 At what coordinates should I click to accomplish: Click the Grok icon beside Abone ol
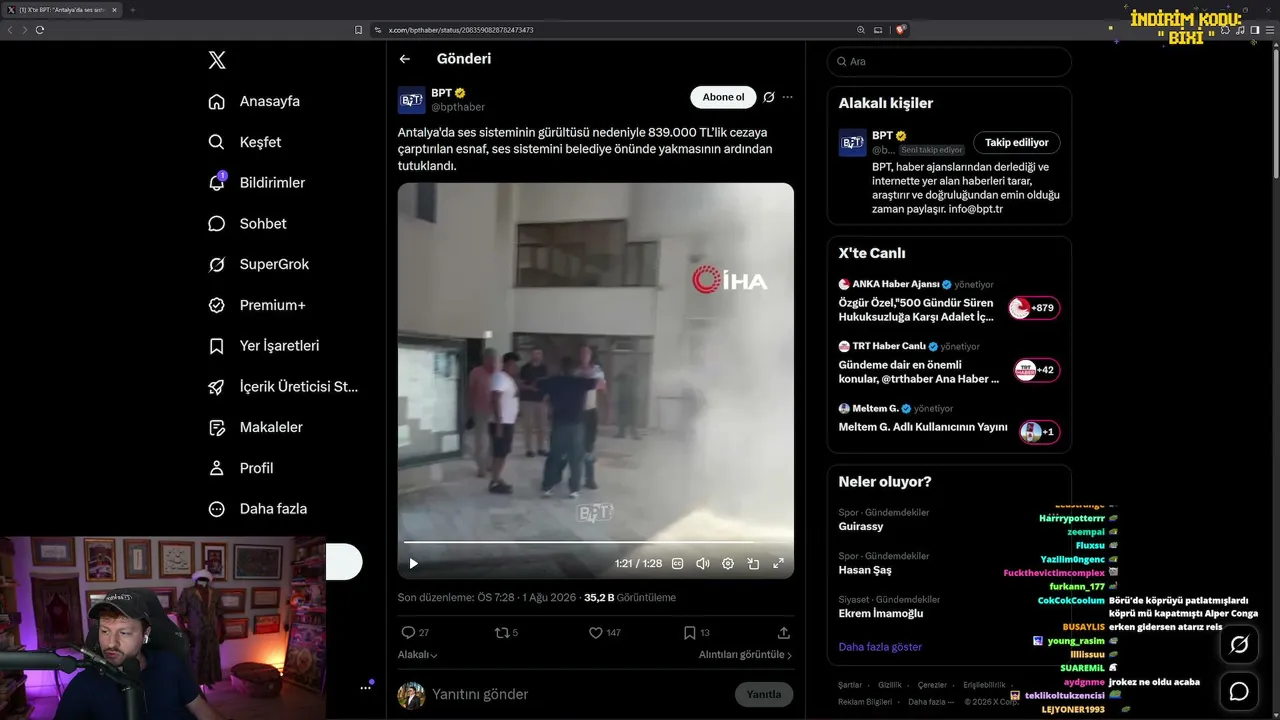[769, 97]
